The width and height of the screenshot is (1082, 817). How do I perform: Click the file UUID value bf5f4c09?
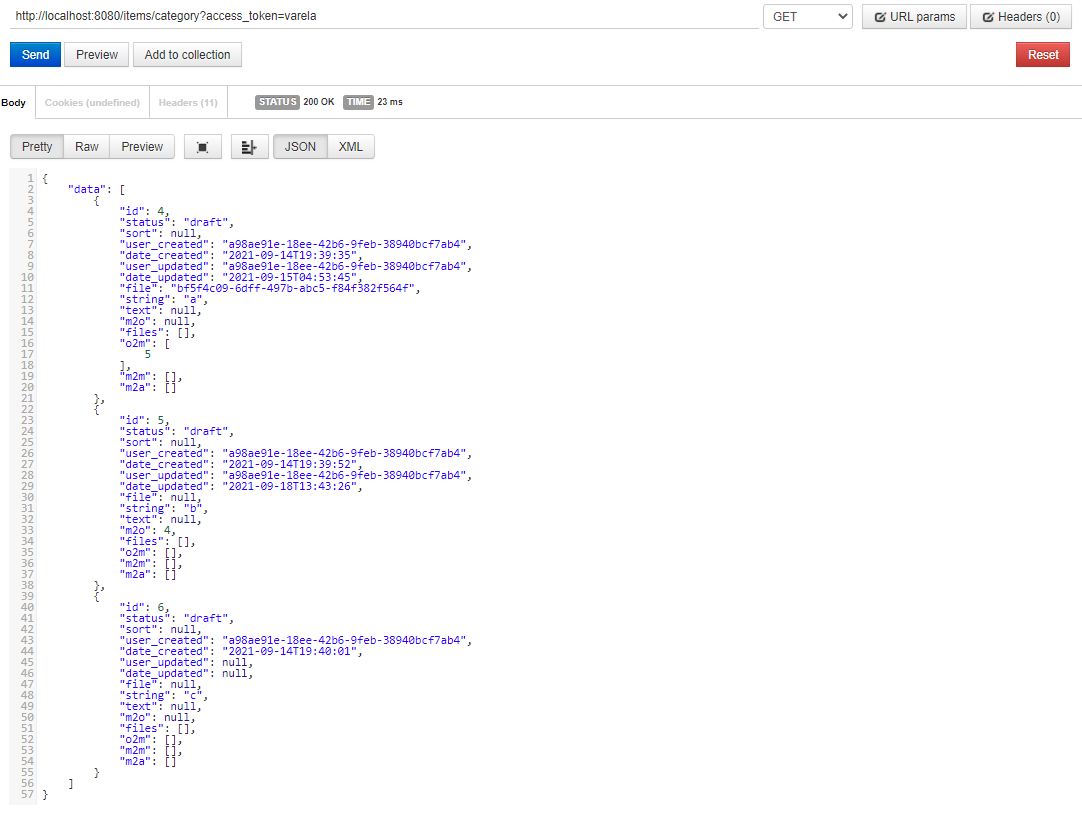(x=295, y=288)
